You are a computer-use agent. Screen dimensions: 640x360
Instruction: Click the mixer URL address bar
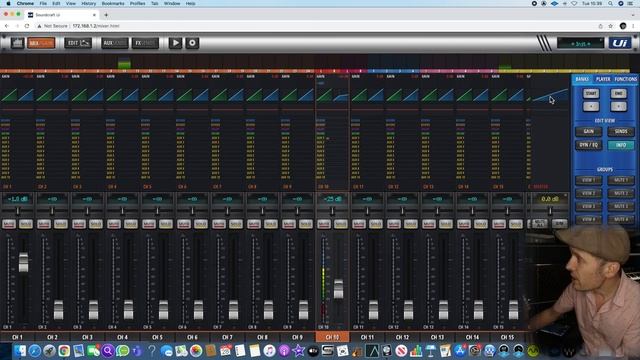(96, 26)
